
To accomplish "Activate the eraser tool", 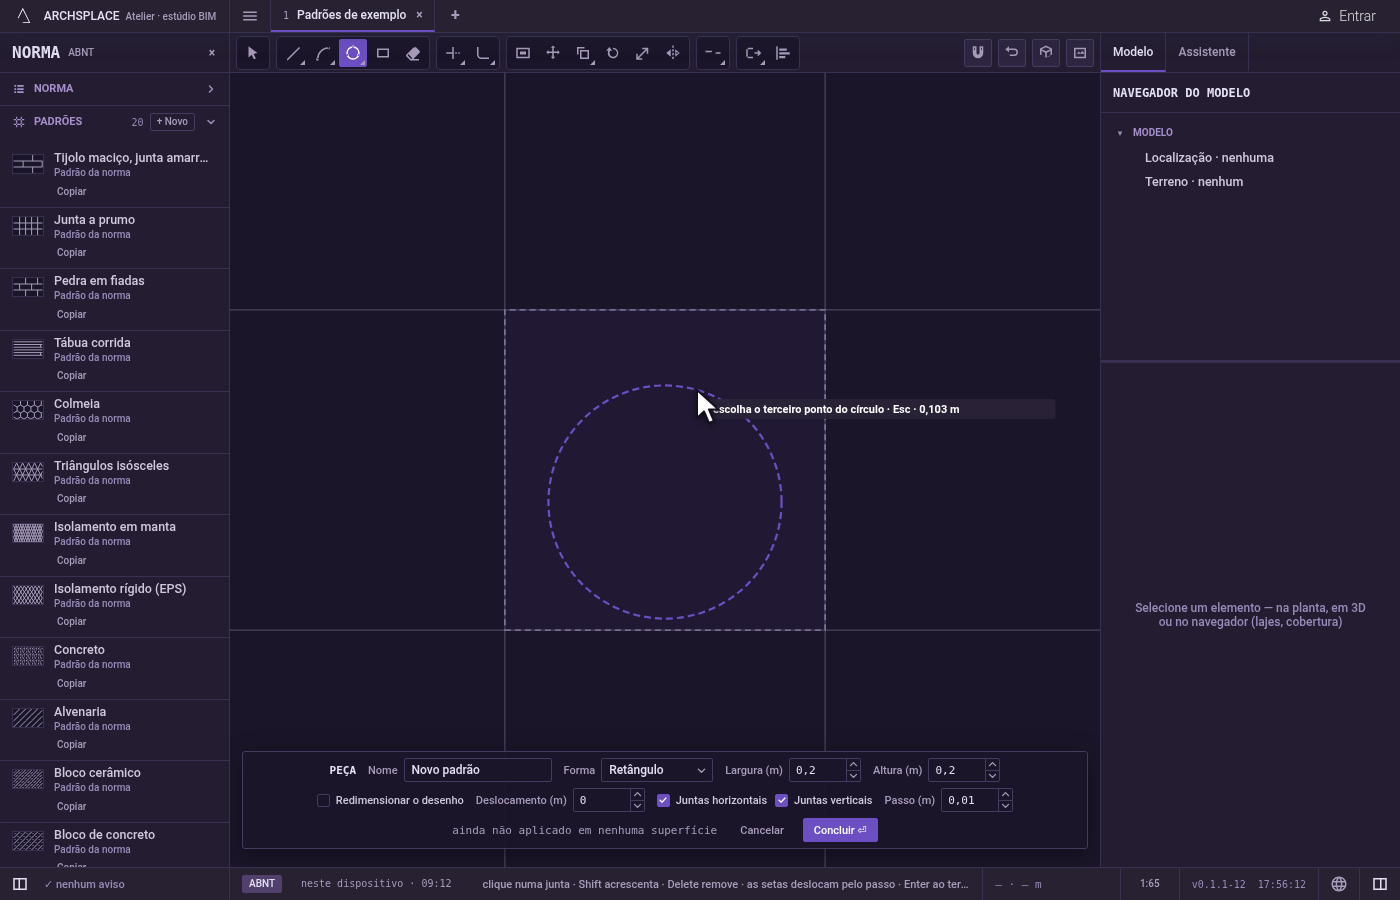I will pyautogui.click(x=413, y=53).
